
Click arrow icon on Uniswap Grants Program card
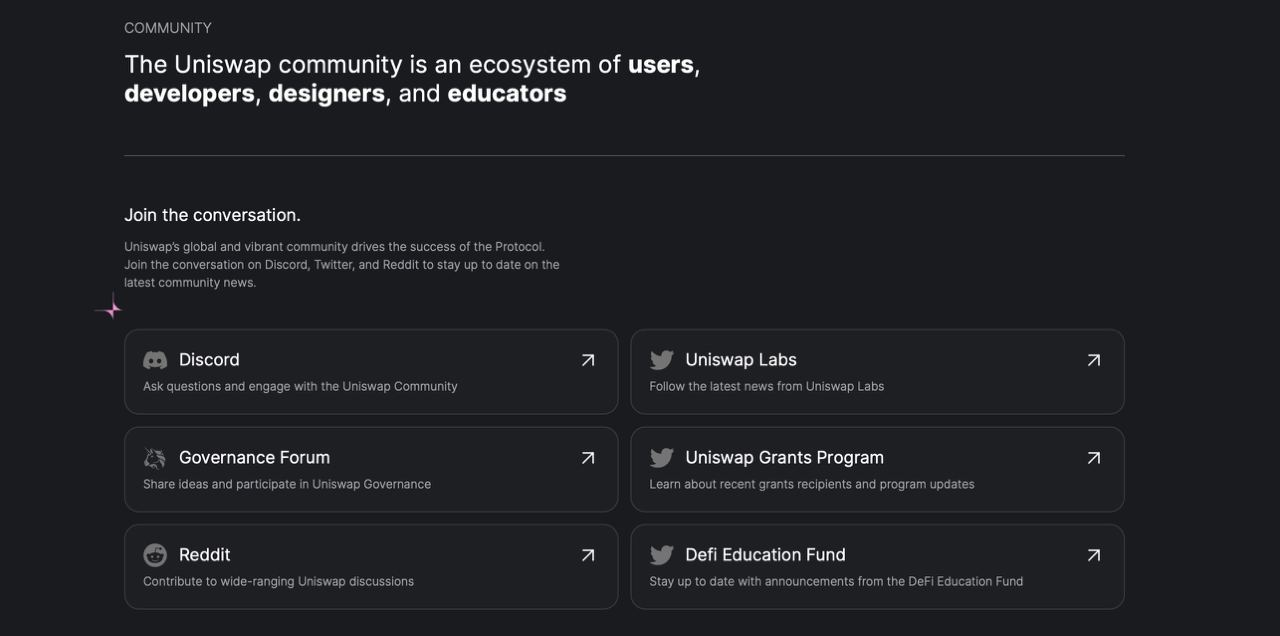[1094, 458]
